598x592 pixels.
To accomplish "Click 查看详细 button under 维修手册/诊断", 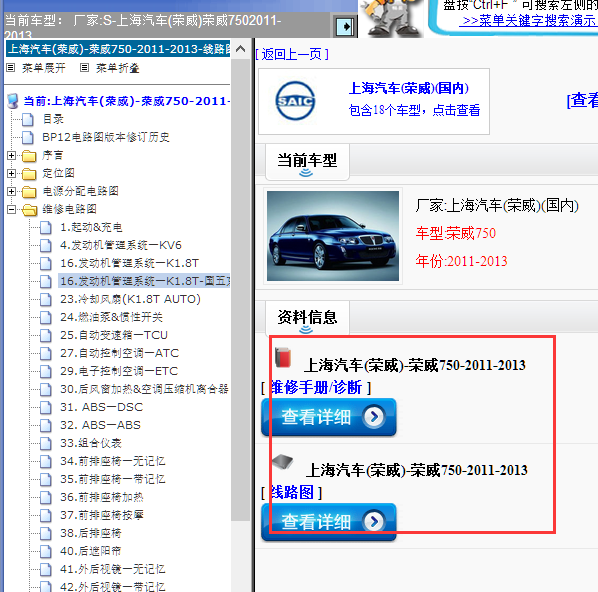I will click(x=329, y=417).
